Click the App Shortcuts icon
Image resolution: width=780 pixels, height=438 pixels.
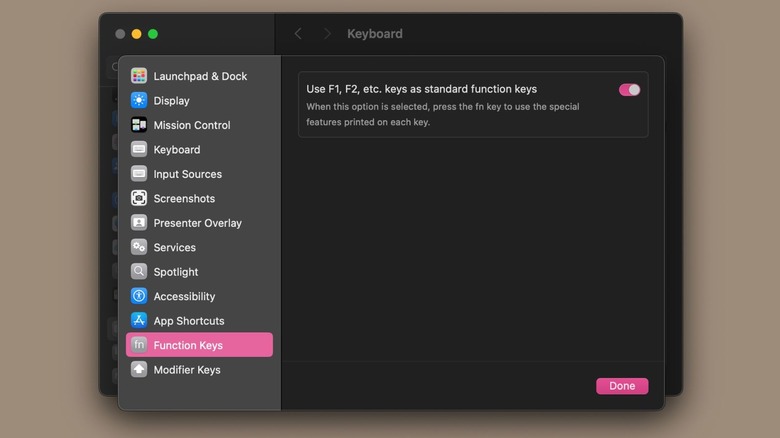tap(139, 321)
